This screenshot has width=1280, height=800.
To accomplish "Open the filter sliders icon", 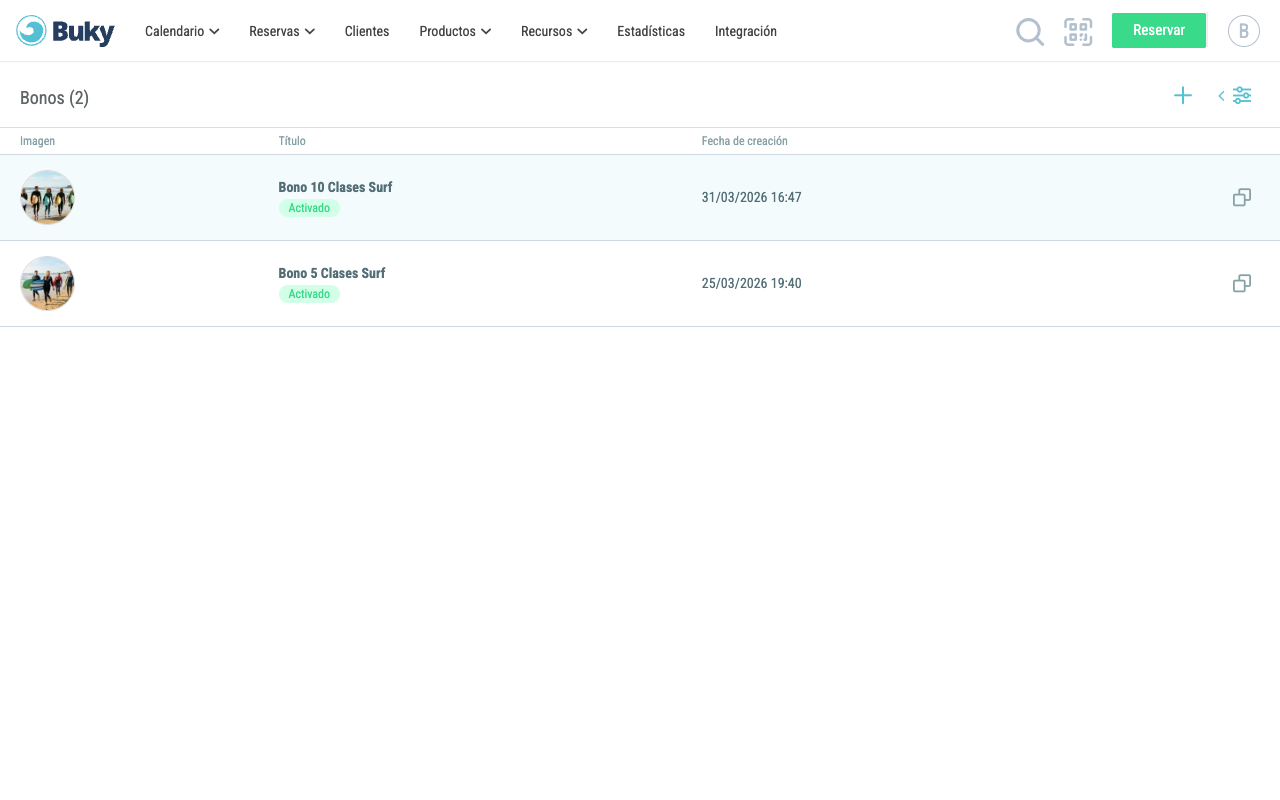I will click(x=1242, y=96).
